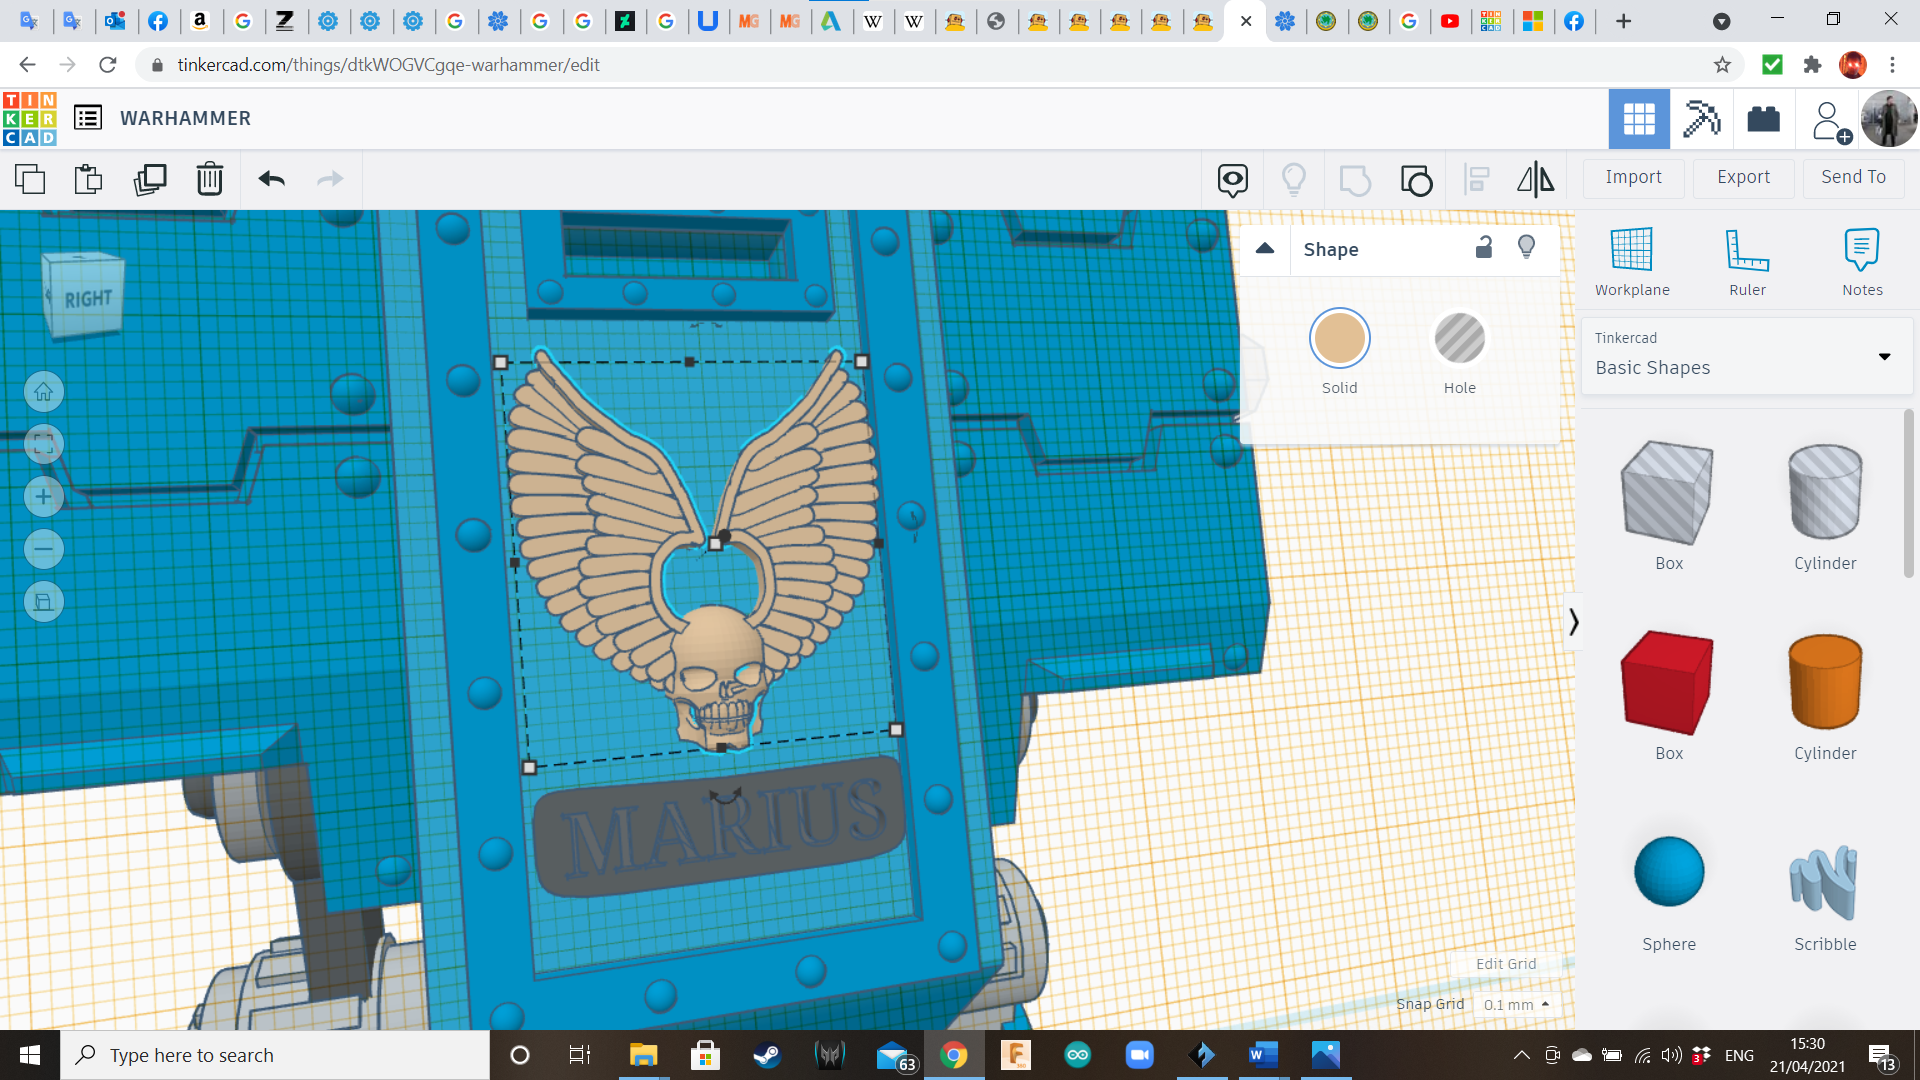Zoom in with plus button
Image resolution: width=1920 pixels, height=1080 pixels.
point(44,497)
